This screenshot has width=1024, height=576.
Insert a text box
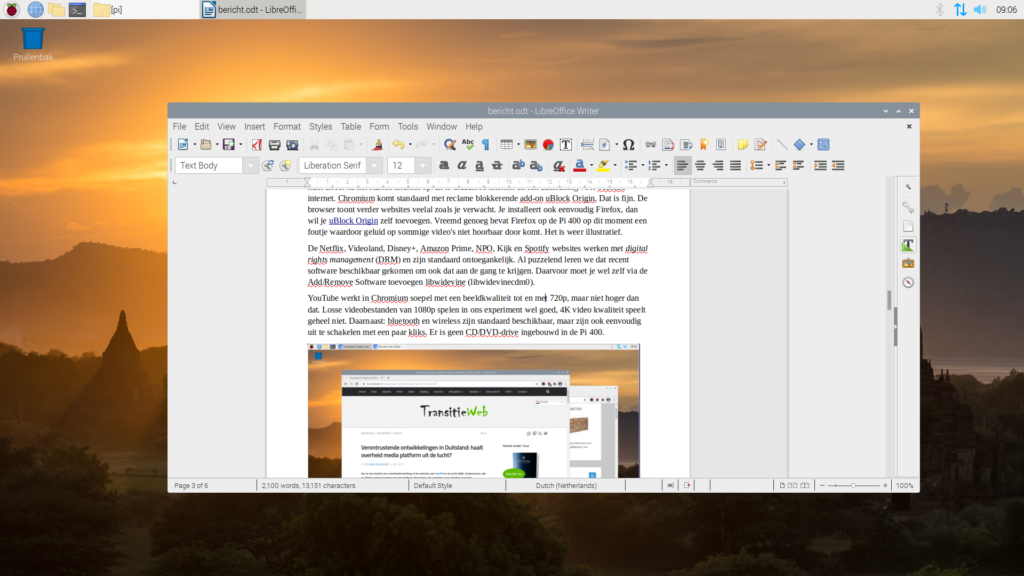click(x=566, y=144)
